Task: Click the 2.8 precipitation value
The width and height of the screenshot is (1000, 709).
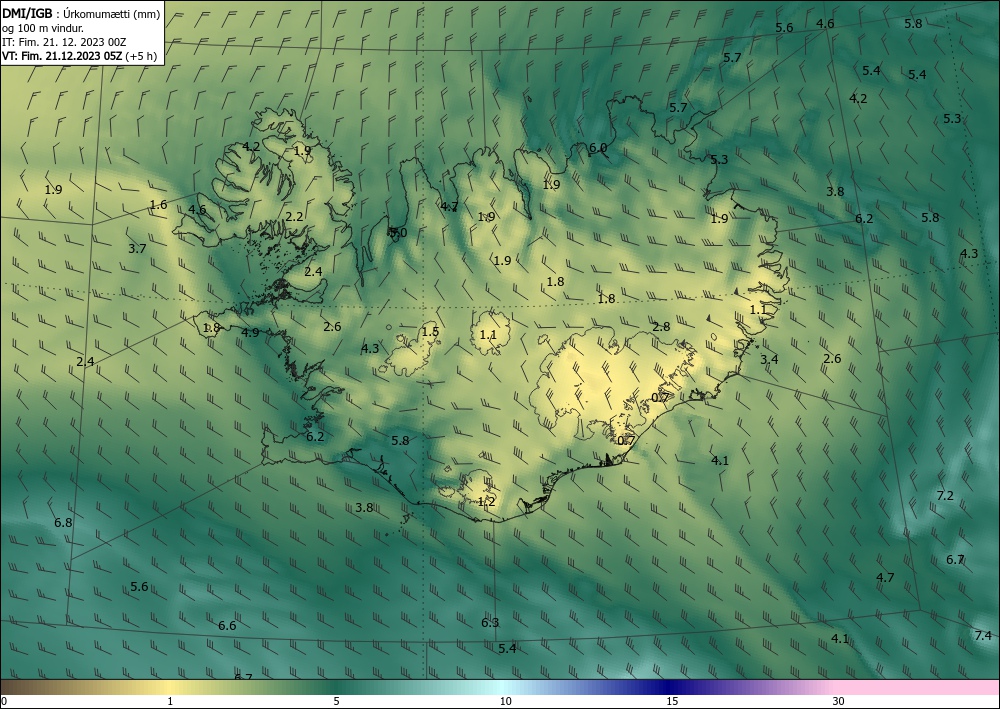Action: pos(661,326)
